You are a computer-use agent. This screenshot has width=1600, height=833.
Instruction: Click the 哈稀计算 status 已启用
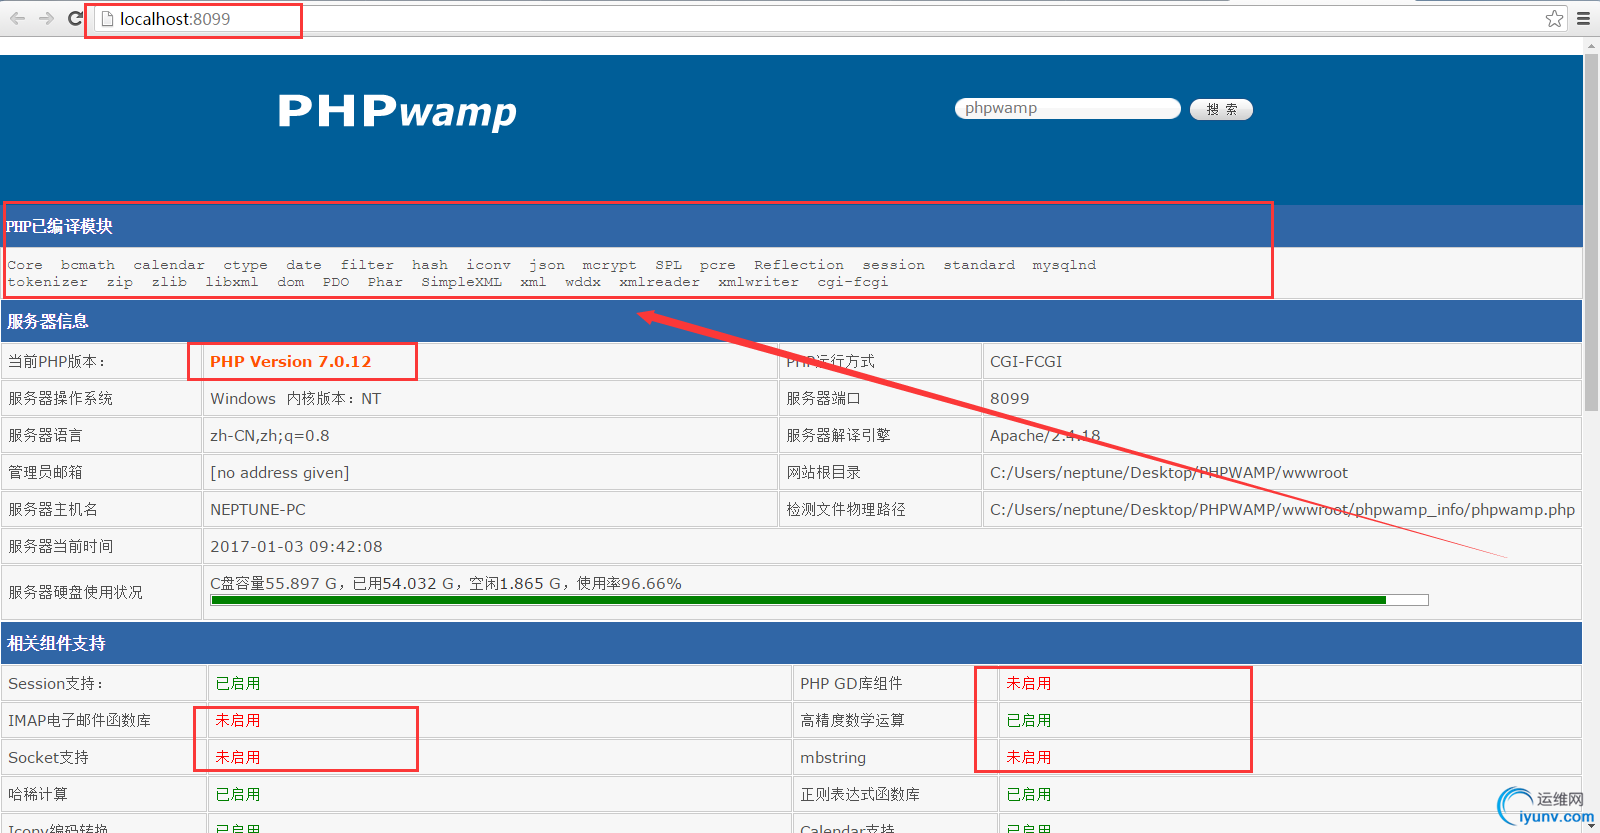[238, 794]
